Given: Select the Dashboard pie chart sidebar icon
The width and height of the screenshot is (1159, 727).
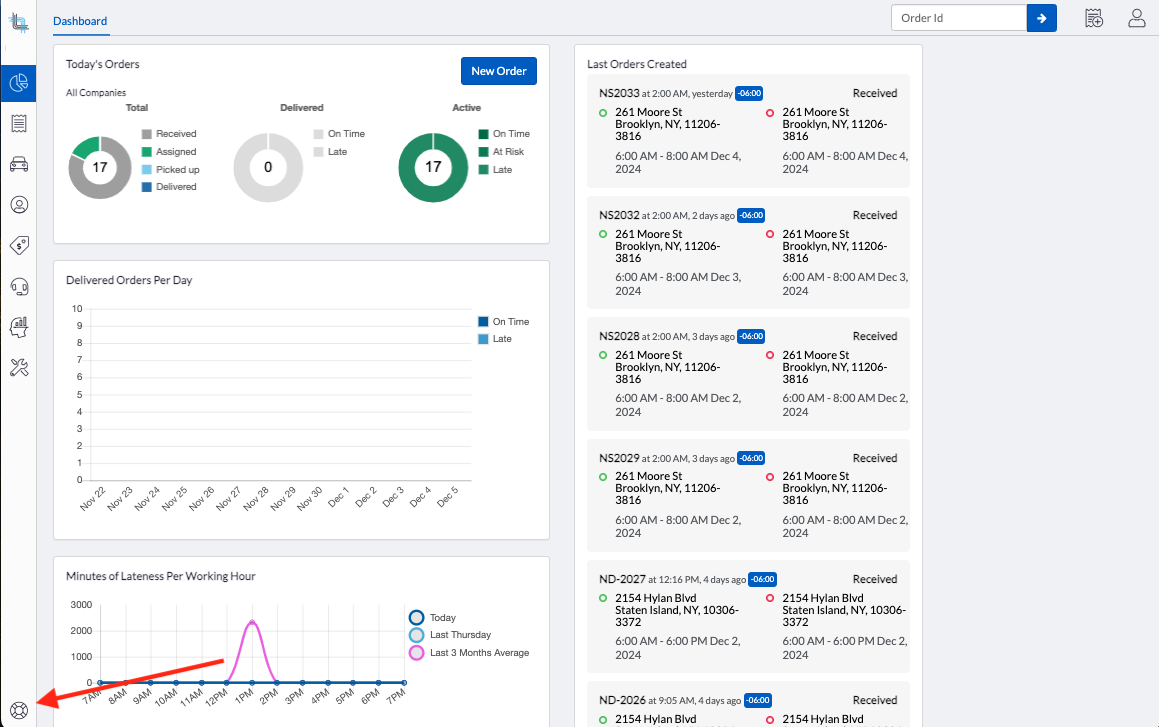Looking at the screenshot, I should click(x=18, y=83).
